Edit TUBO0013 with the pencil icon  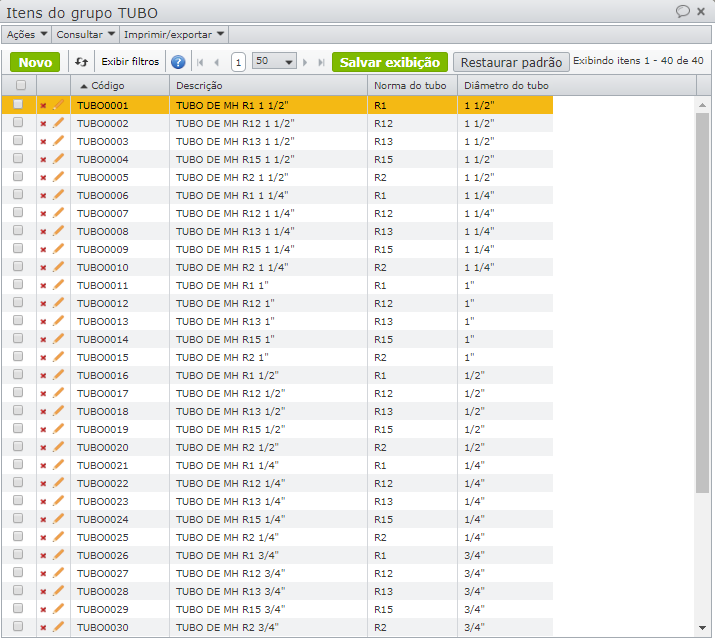(x=58, y=321)
